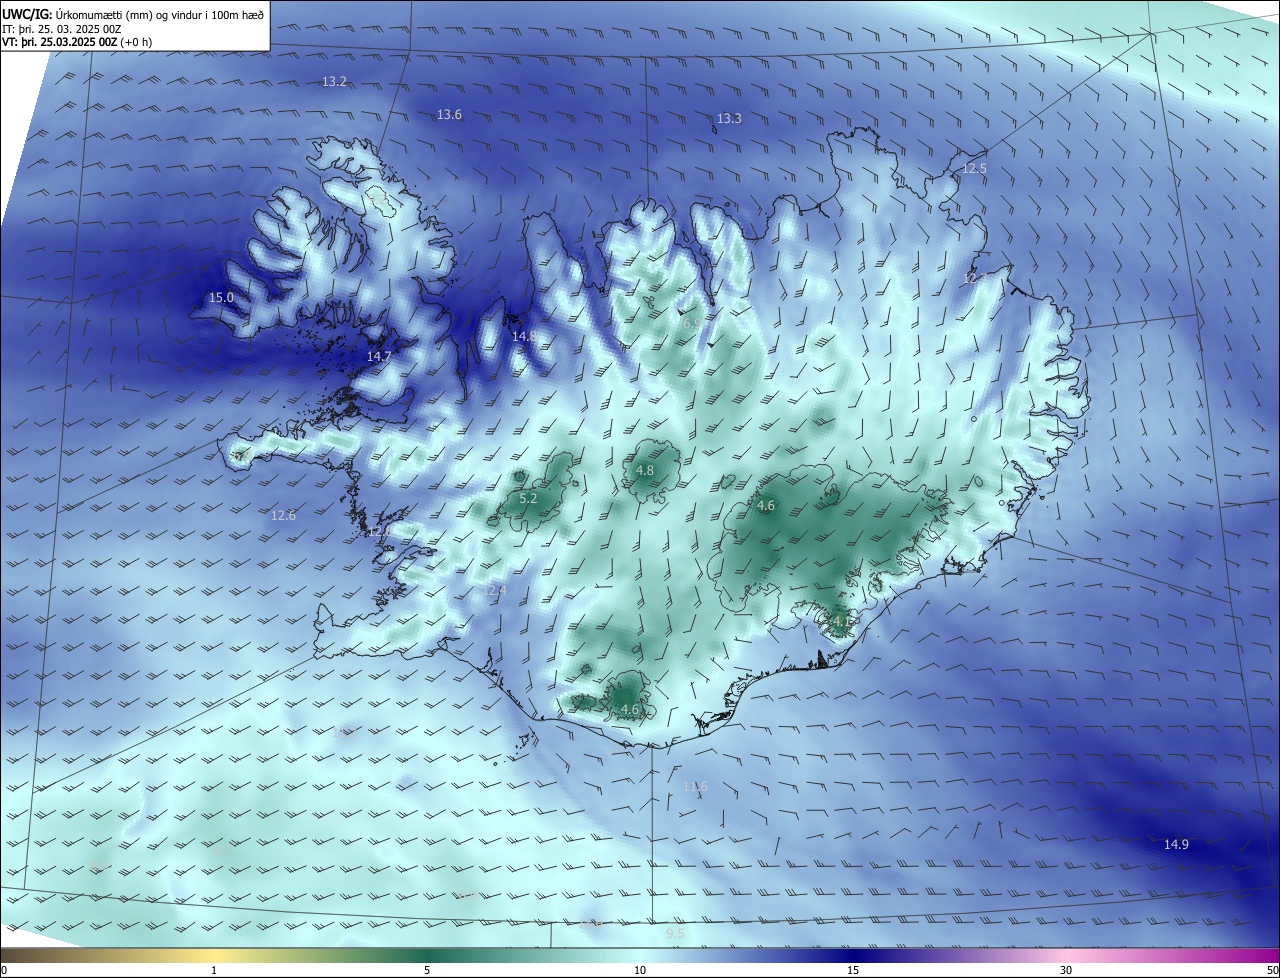Click the 5.2 value label
This screenshot has width=1280, height=978.
coord(529,498)
